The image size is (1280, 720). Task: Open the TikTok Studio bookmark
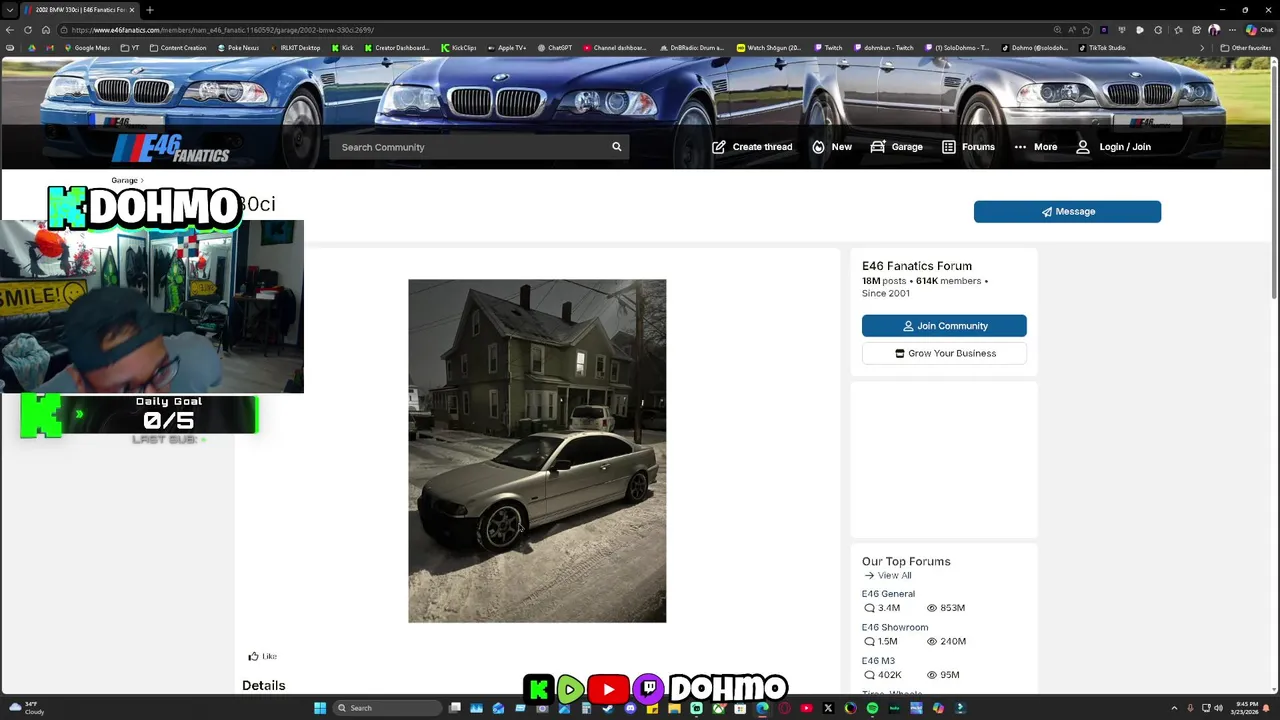coord(1102,47)
